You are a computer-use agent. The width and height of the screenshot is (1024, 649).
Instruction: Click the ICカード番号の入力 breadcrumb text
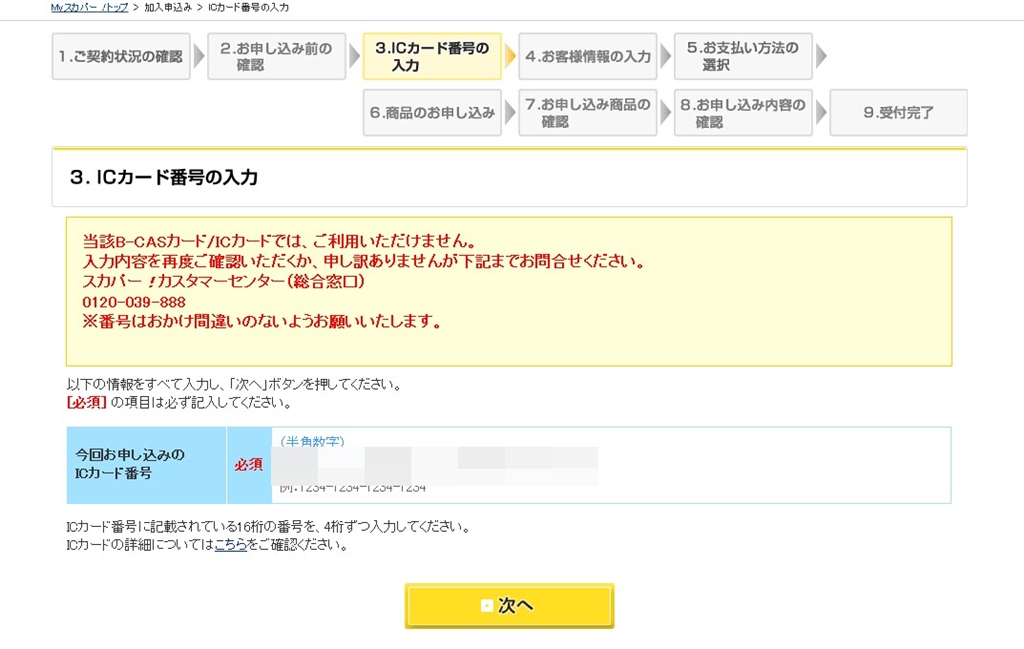coord(248,7)
